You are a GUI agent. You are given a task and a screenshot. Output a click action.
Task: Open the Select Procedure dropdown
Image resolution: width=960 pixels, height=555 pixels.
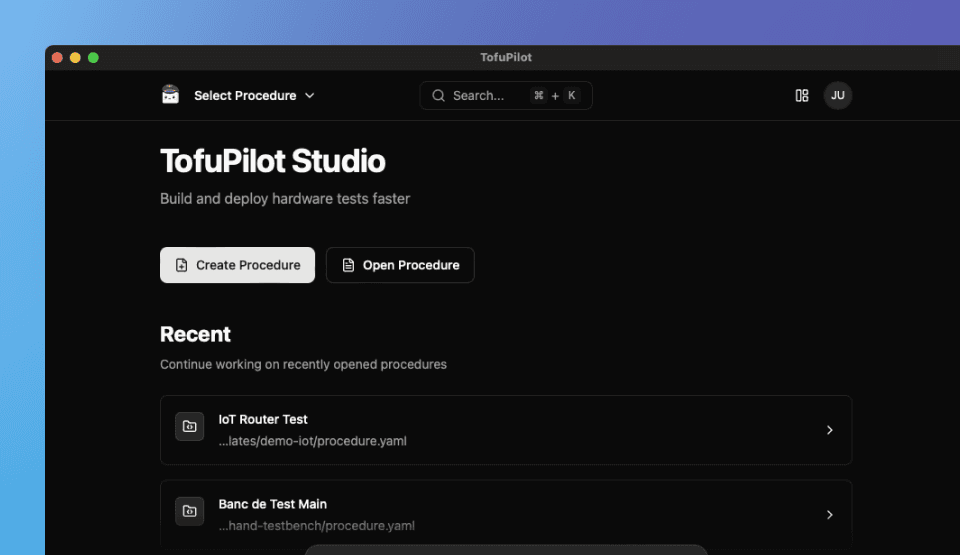point(254,96)
